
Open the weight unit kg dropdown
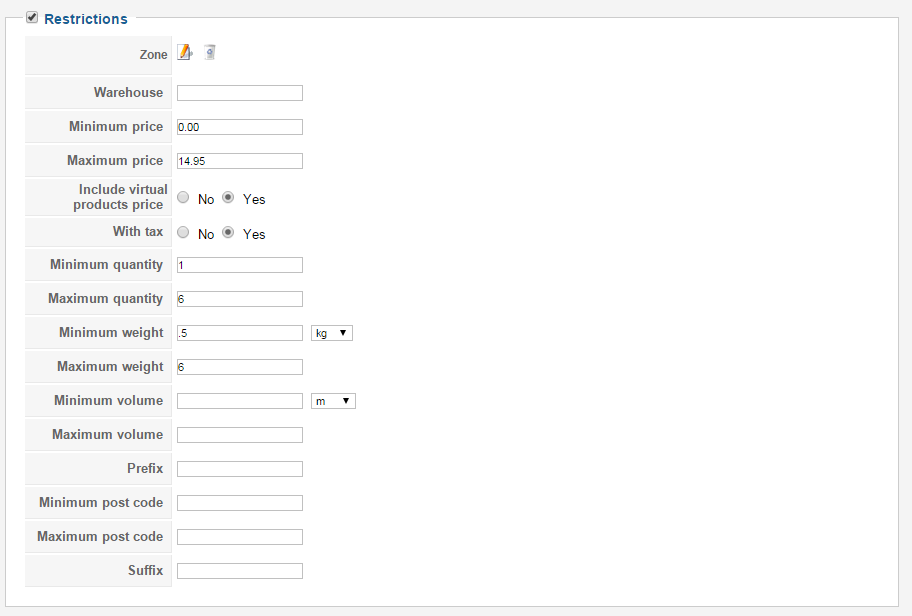coord(332,333)
